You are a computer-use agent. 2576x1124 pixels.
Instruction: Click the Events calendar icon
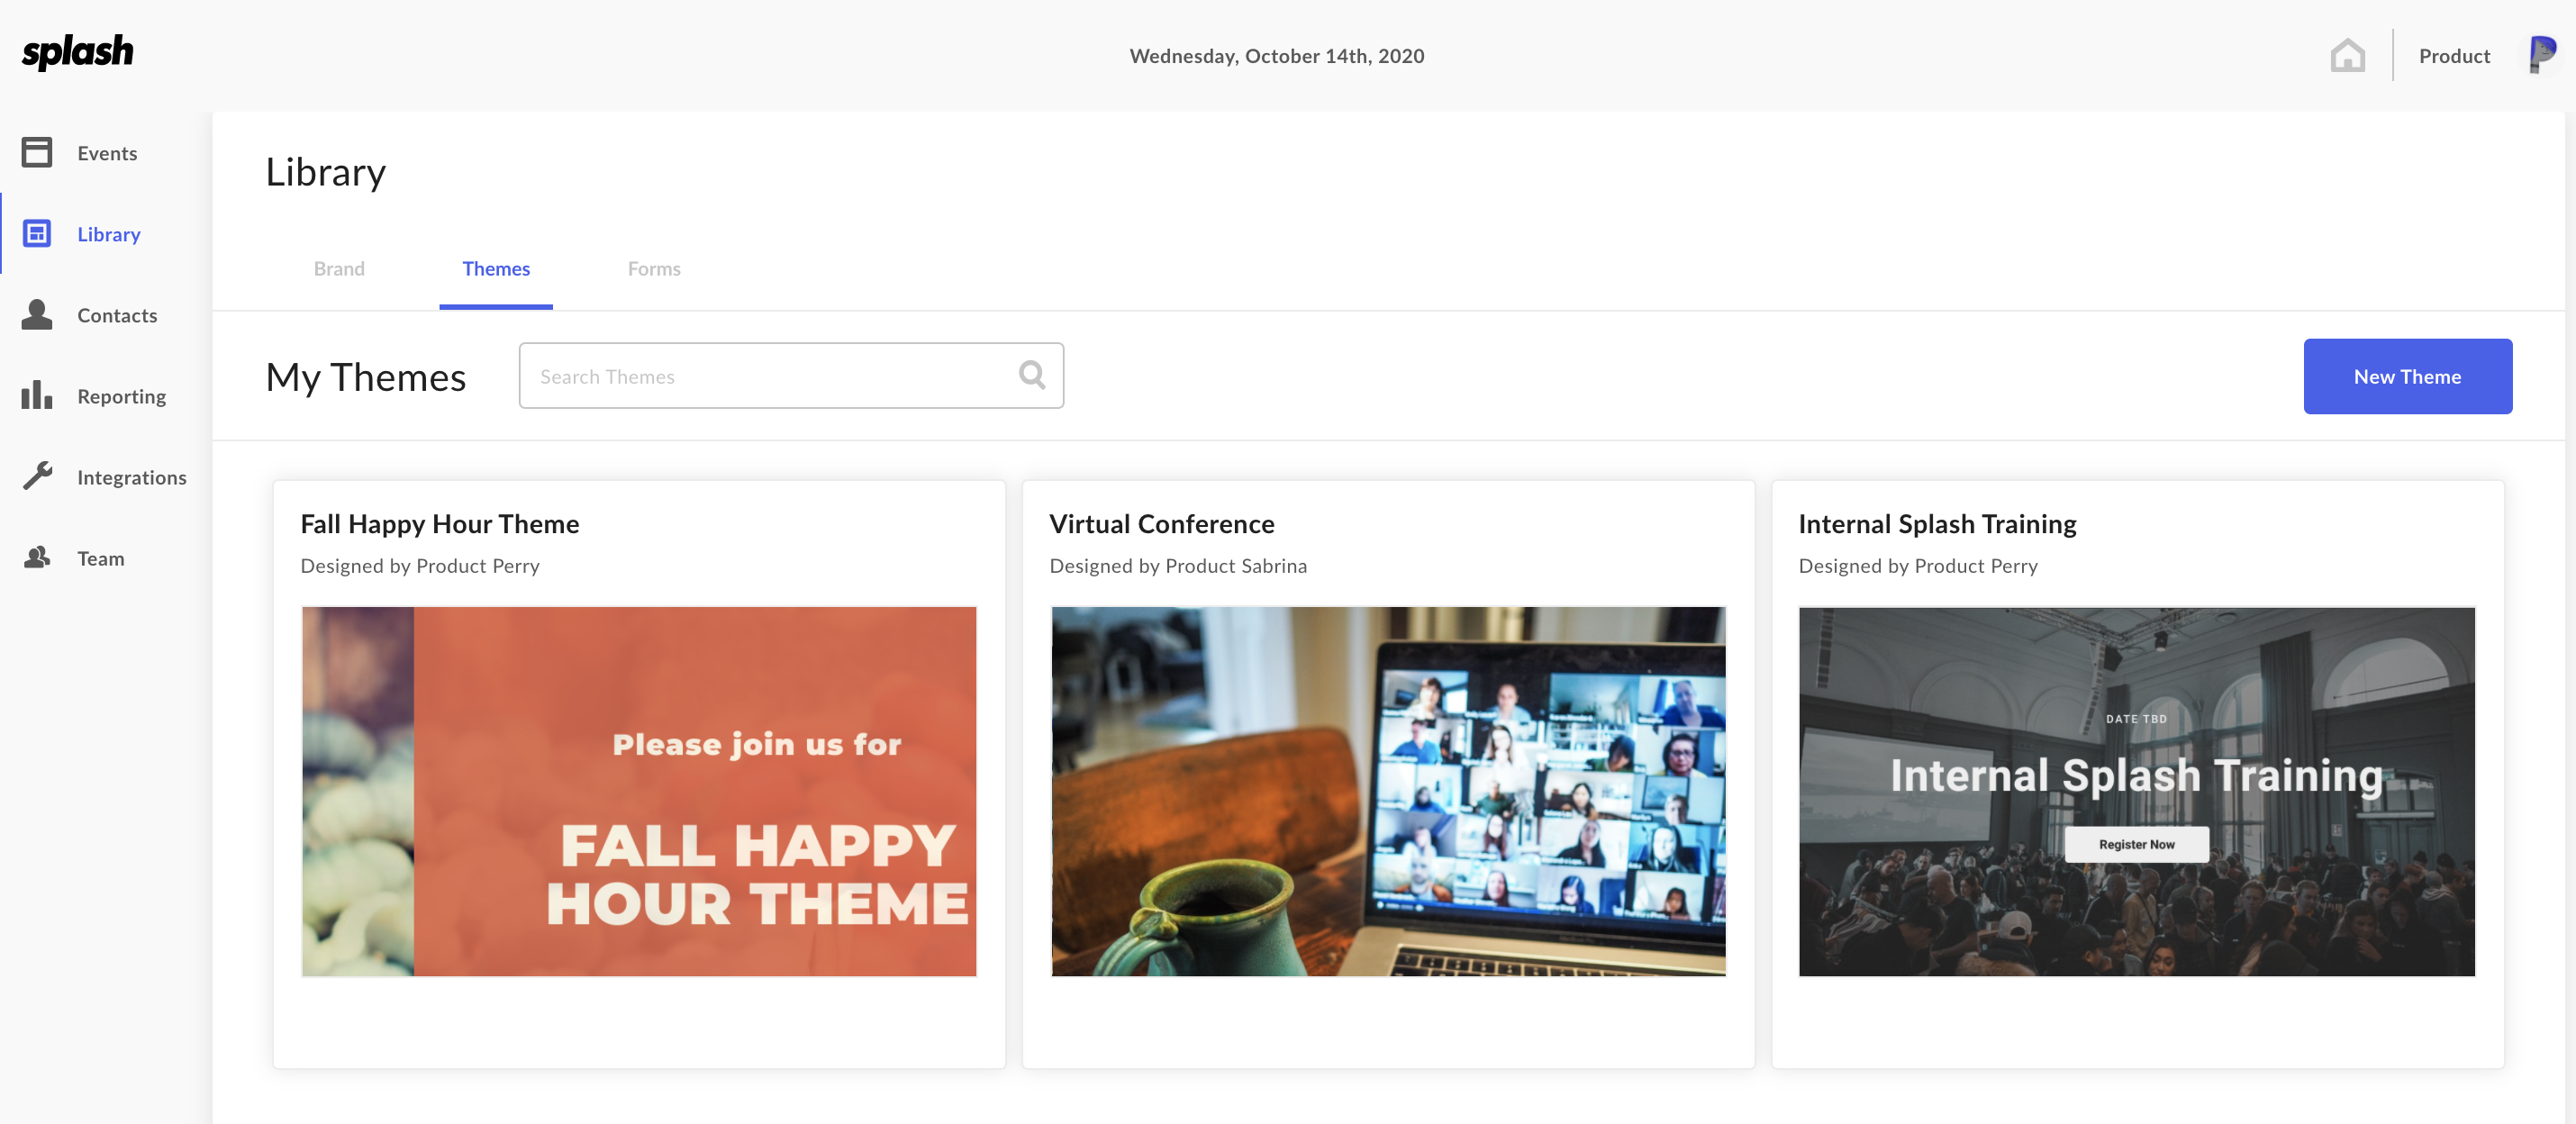point(37,153)
